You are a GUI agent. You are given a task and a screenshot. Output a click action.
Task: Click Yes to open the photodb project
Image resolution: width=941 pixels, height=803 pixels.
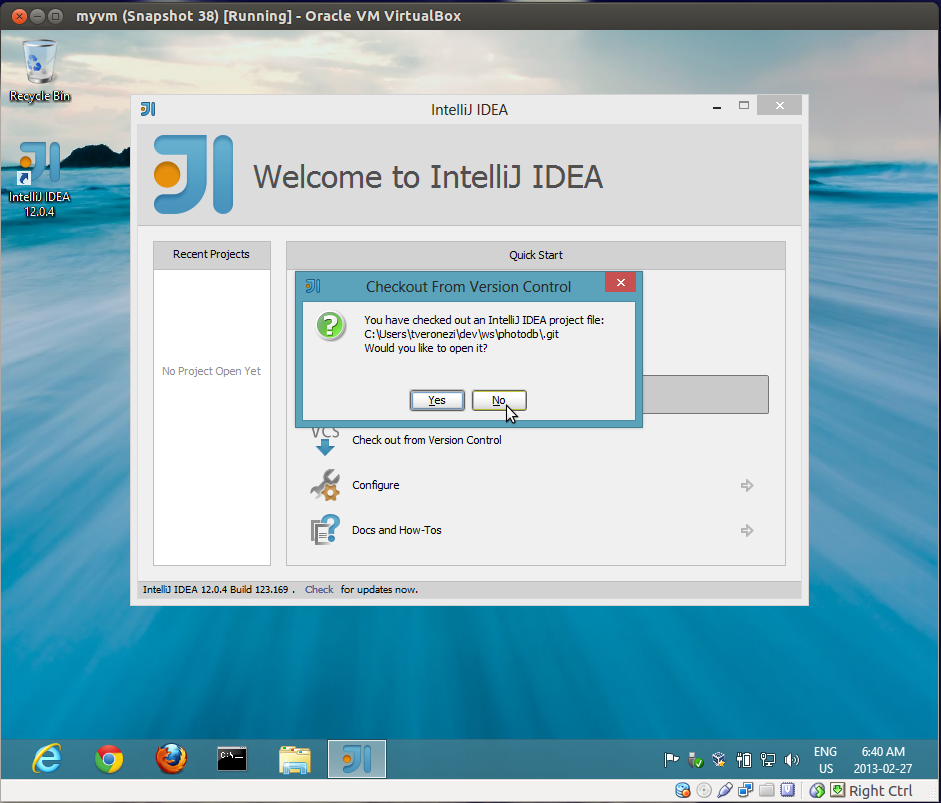pyautogui.click(x=437, y=399)
